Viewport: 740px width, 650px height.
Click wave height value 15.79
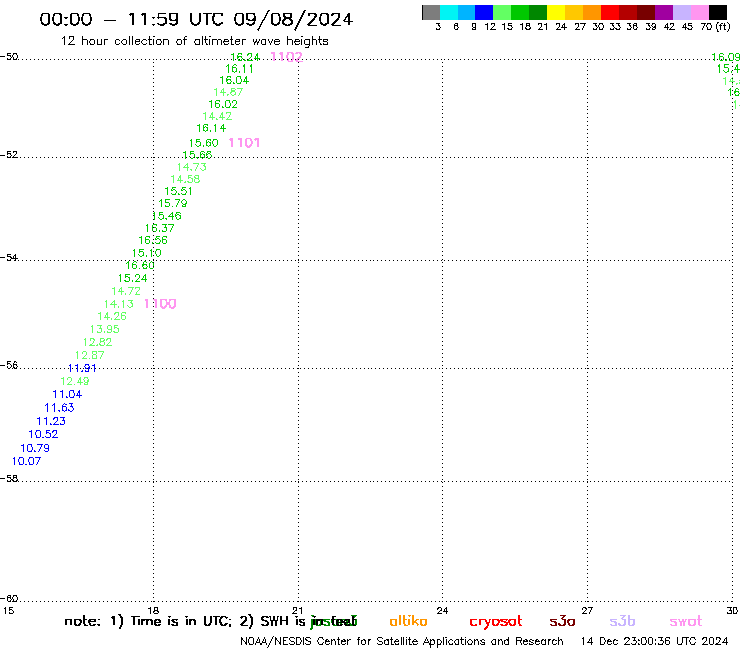tap(173, 203)
